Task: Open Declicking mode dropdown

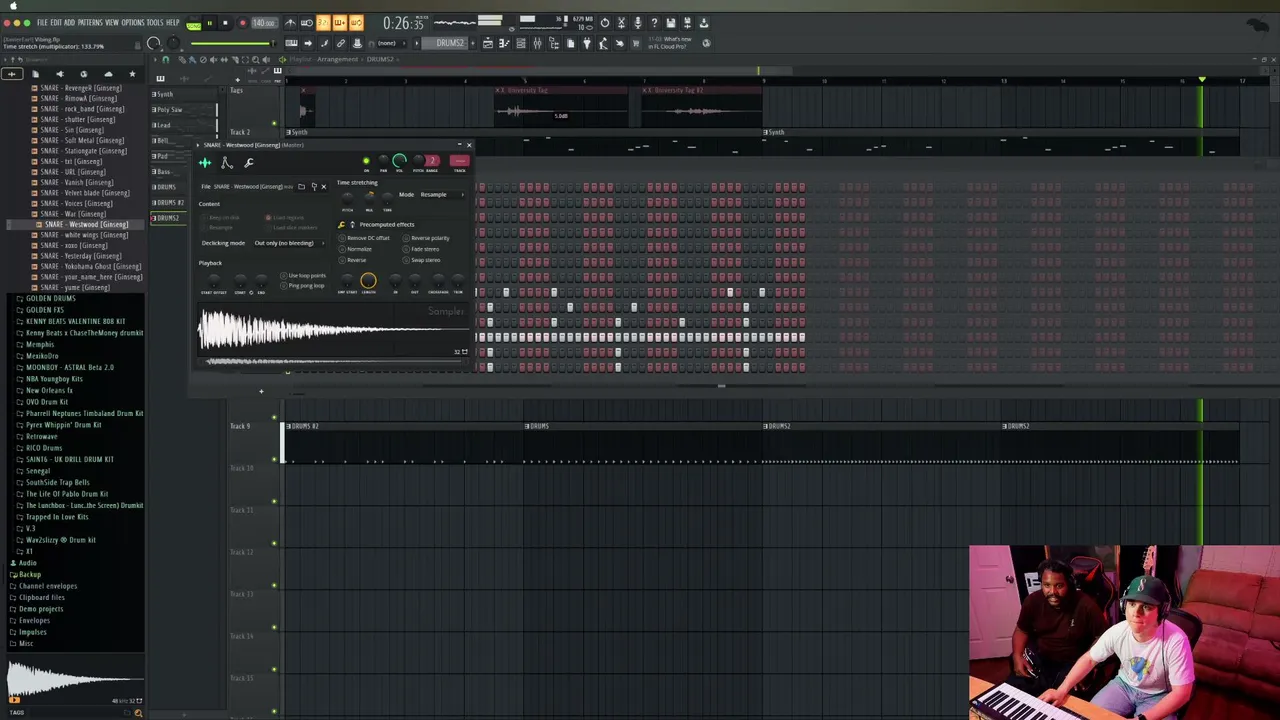Action: (x=287, y=243)
